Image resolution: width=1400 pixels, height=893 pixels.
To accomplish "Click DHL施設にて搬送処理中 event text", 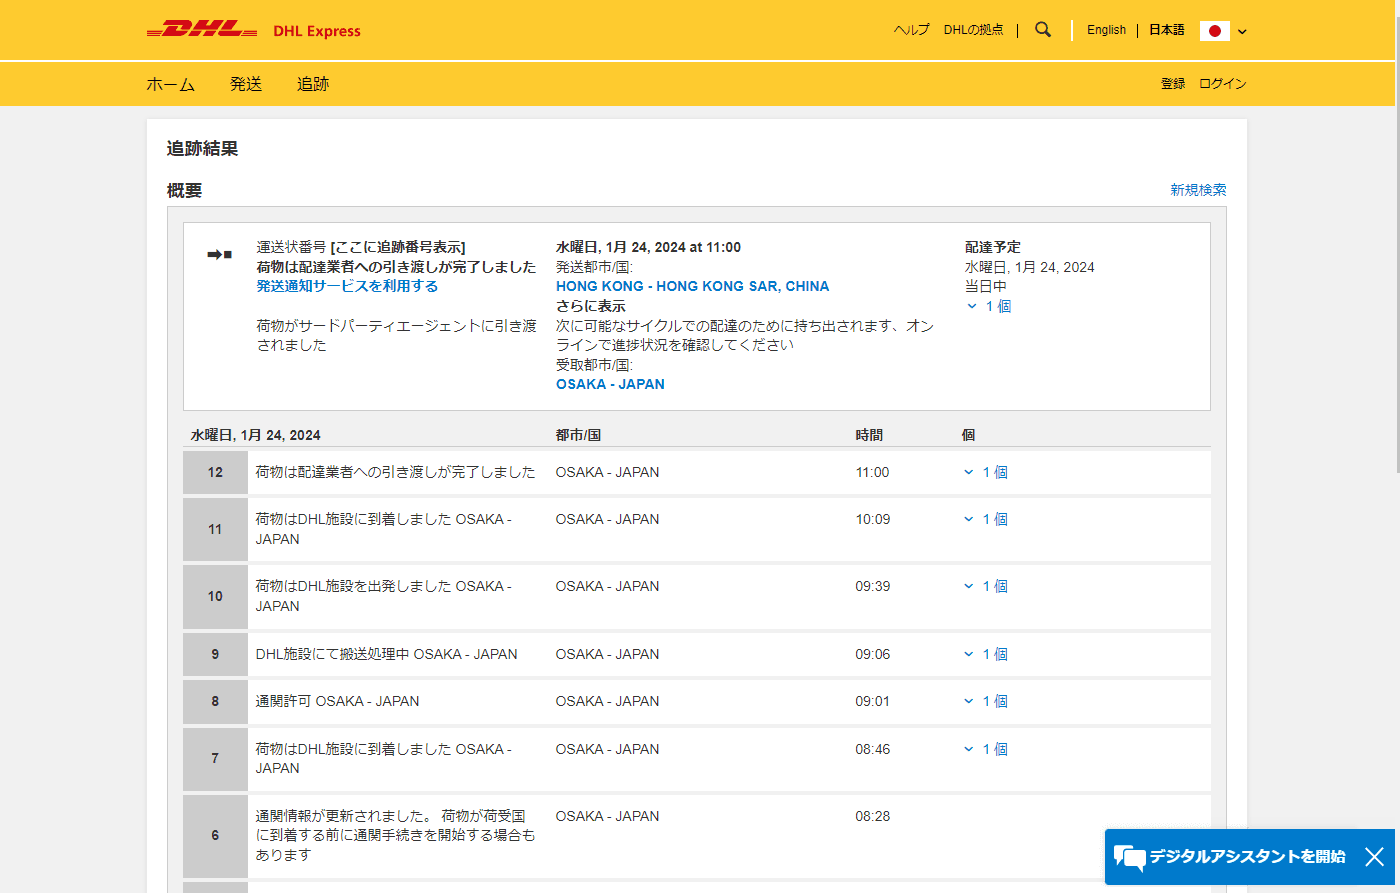I will (x=386, y=654).
